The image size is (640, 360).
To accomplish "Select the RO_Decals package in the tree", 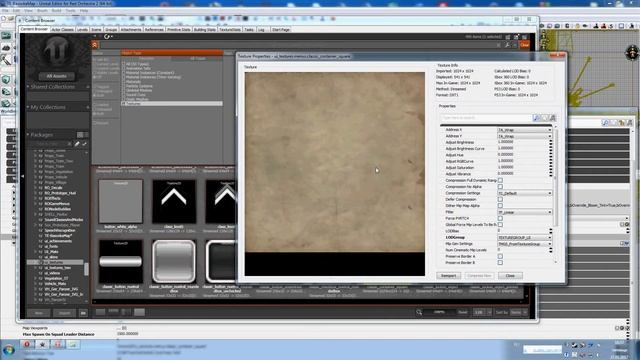I will tap(53, 188).
